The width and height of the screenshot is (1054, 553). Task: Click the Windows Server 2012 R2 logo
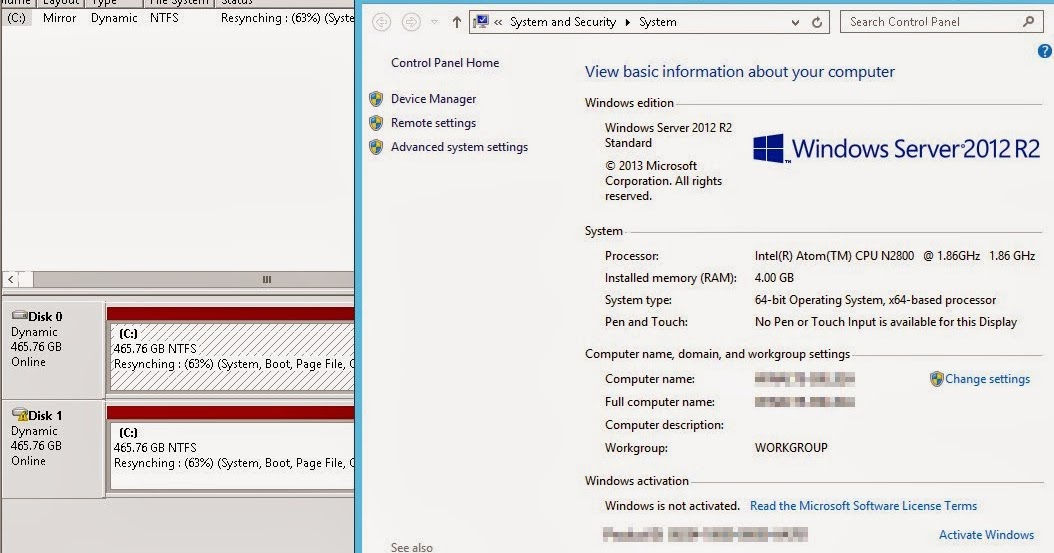click(x=896, y=148)
